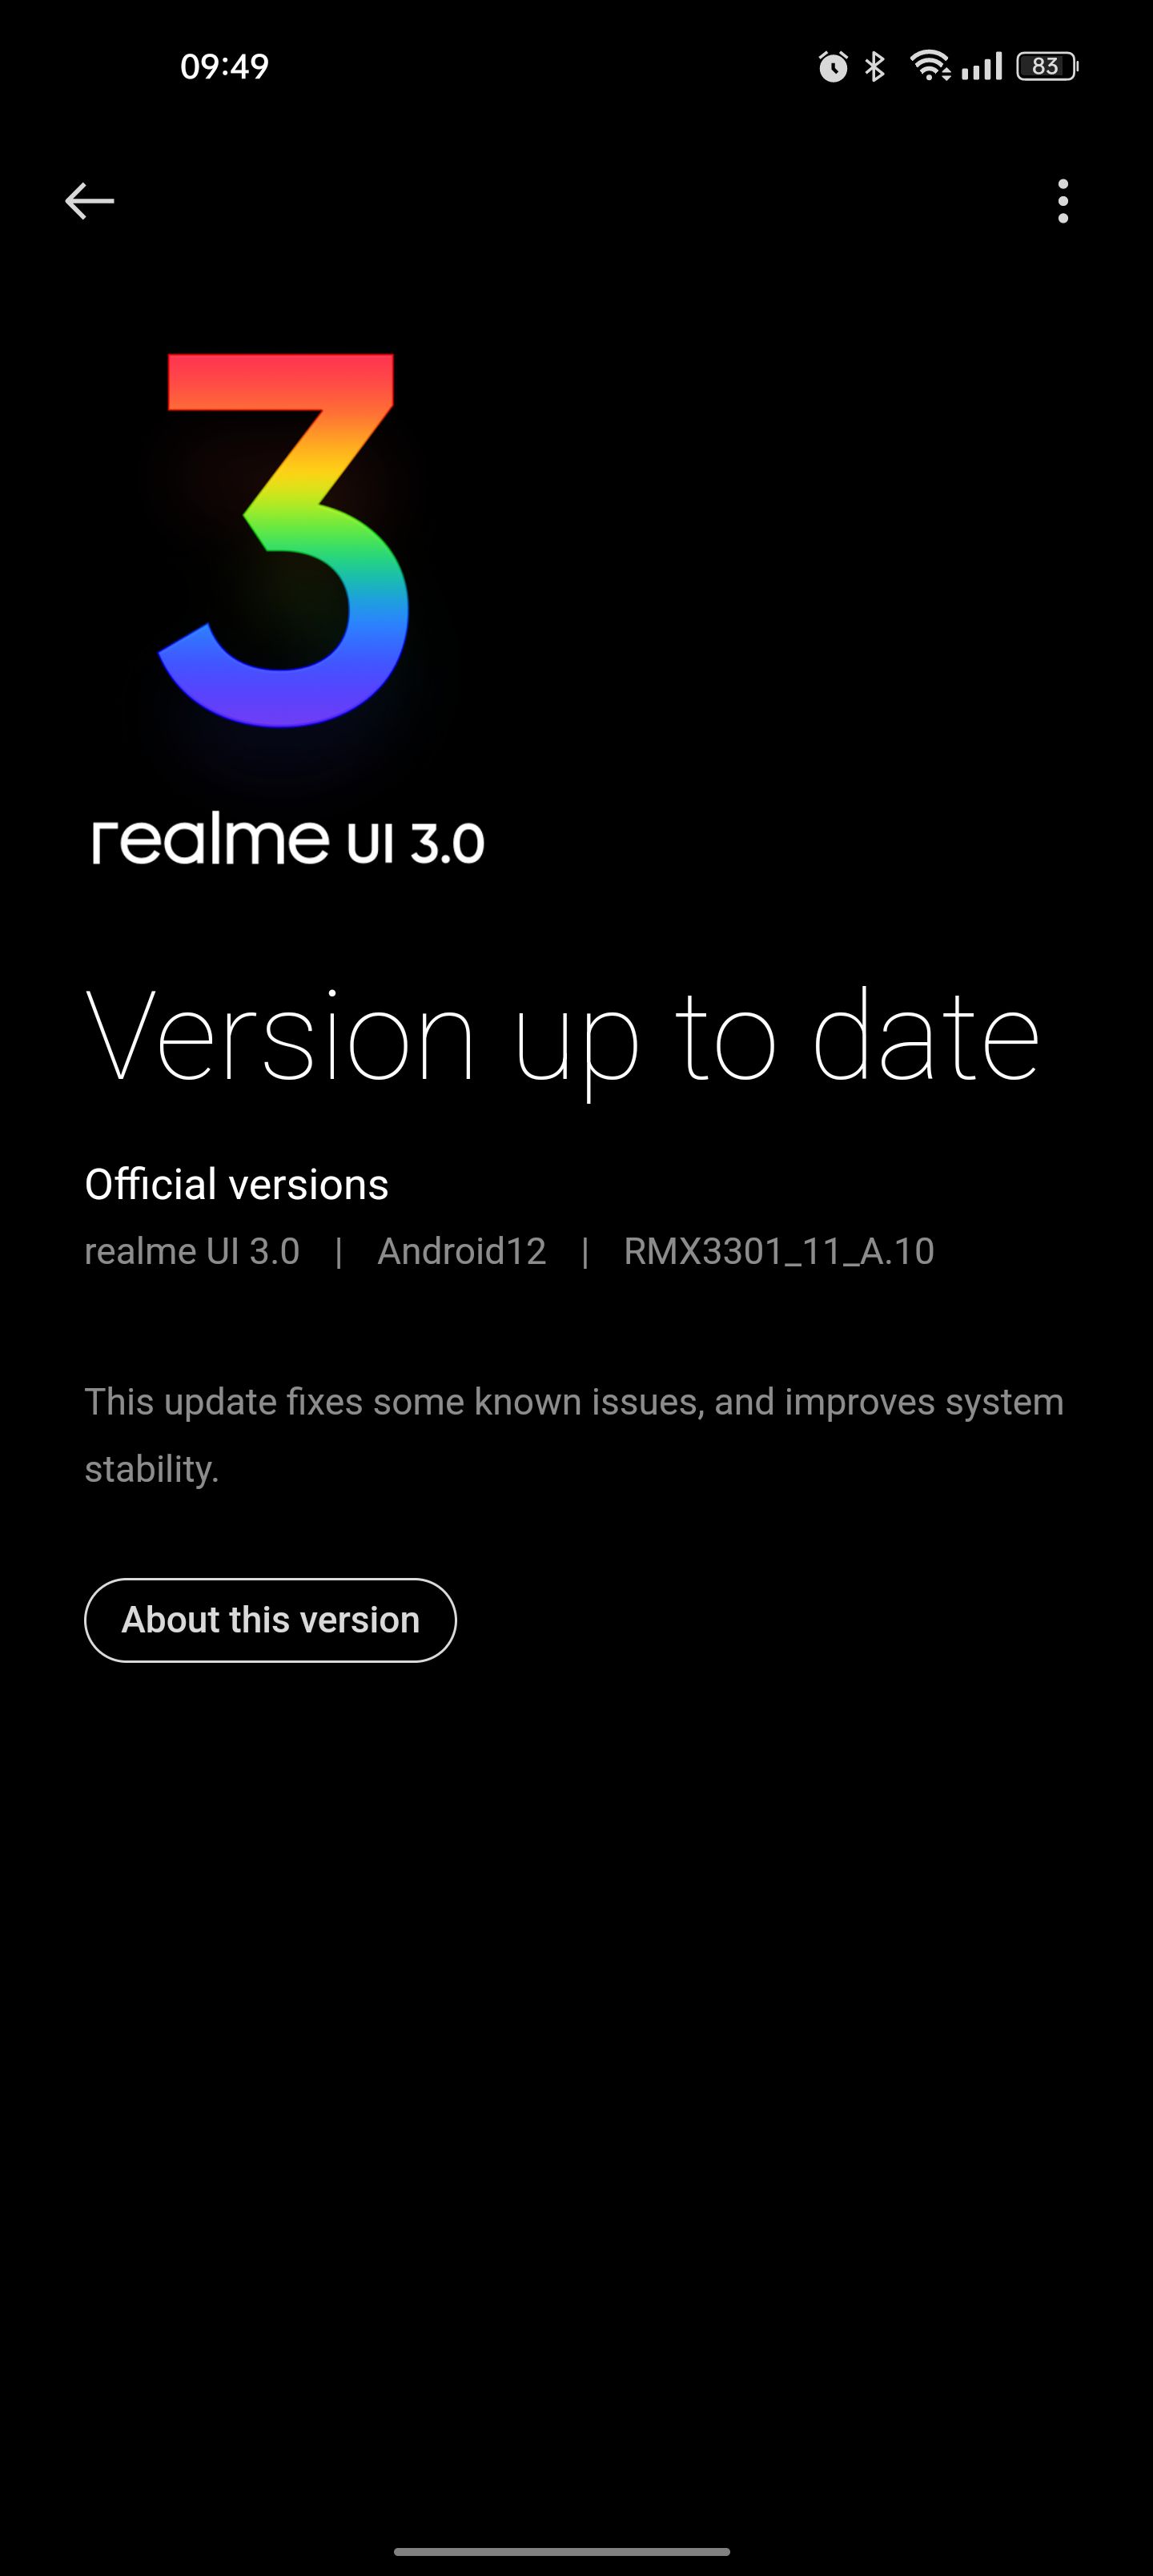Image resolution: width=1153 pixels, height=2576 pixels.
Task: Tap build number RMX3301_11_A.10
Action: click(779, 1251)
